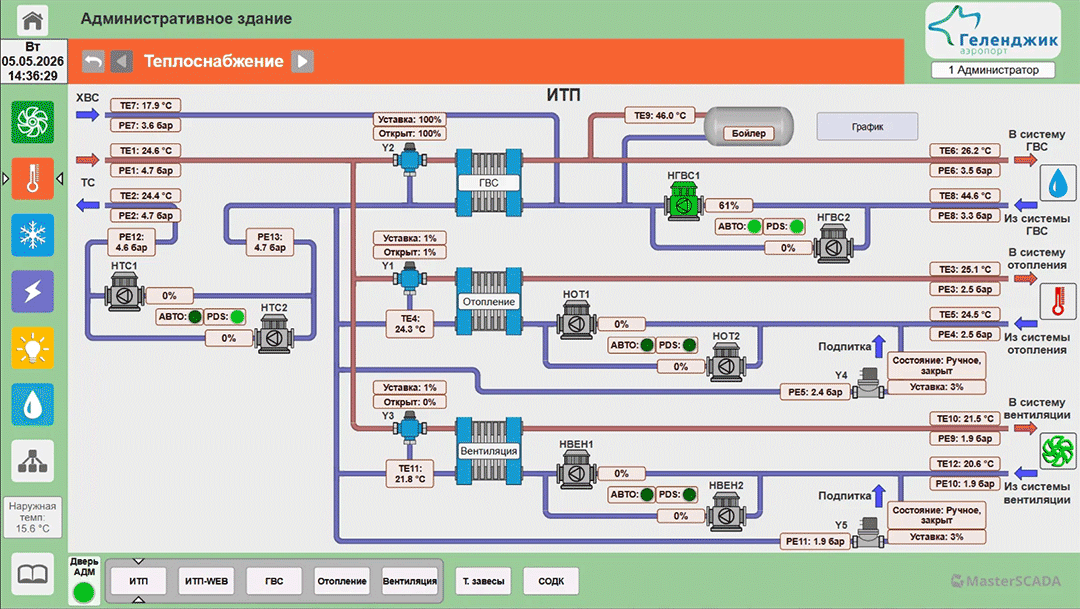This screenshot has width=1080, height=609.
Task: Open the ventilation fan sidebar icon
Action: (x=32, y=122)
